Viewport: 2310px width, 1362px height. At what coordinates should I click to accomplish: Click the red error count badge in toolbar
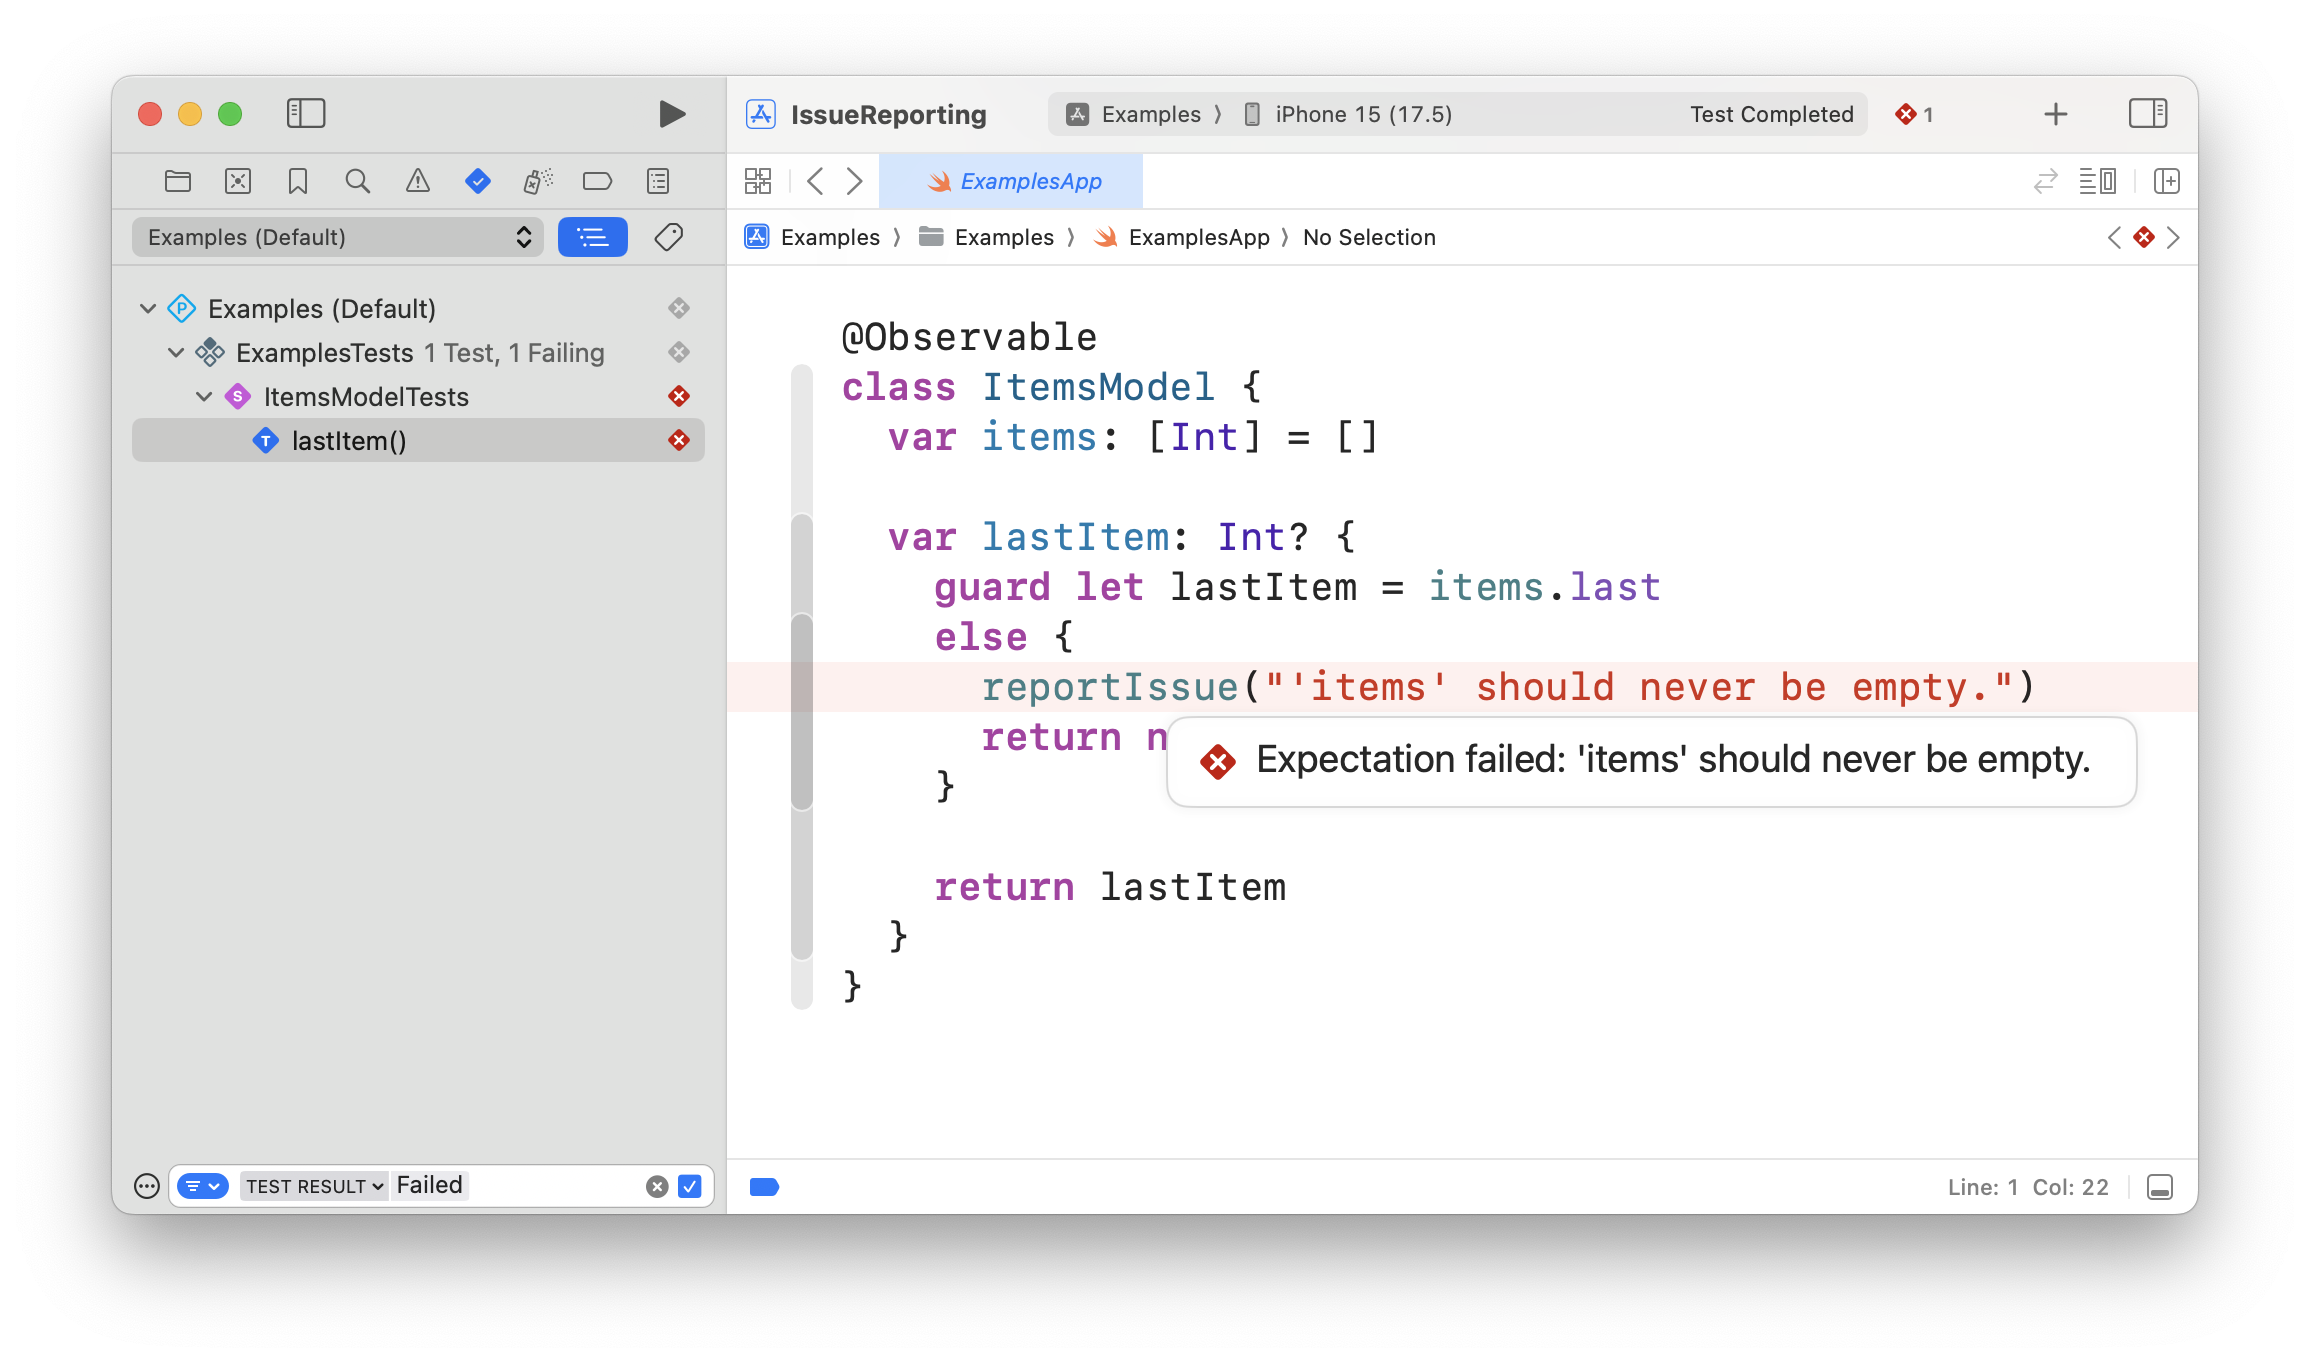1913,114
